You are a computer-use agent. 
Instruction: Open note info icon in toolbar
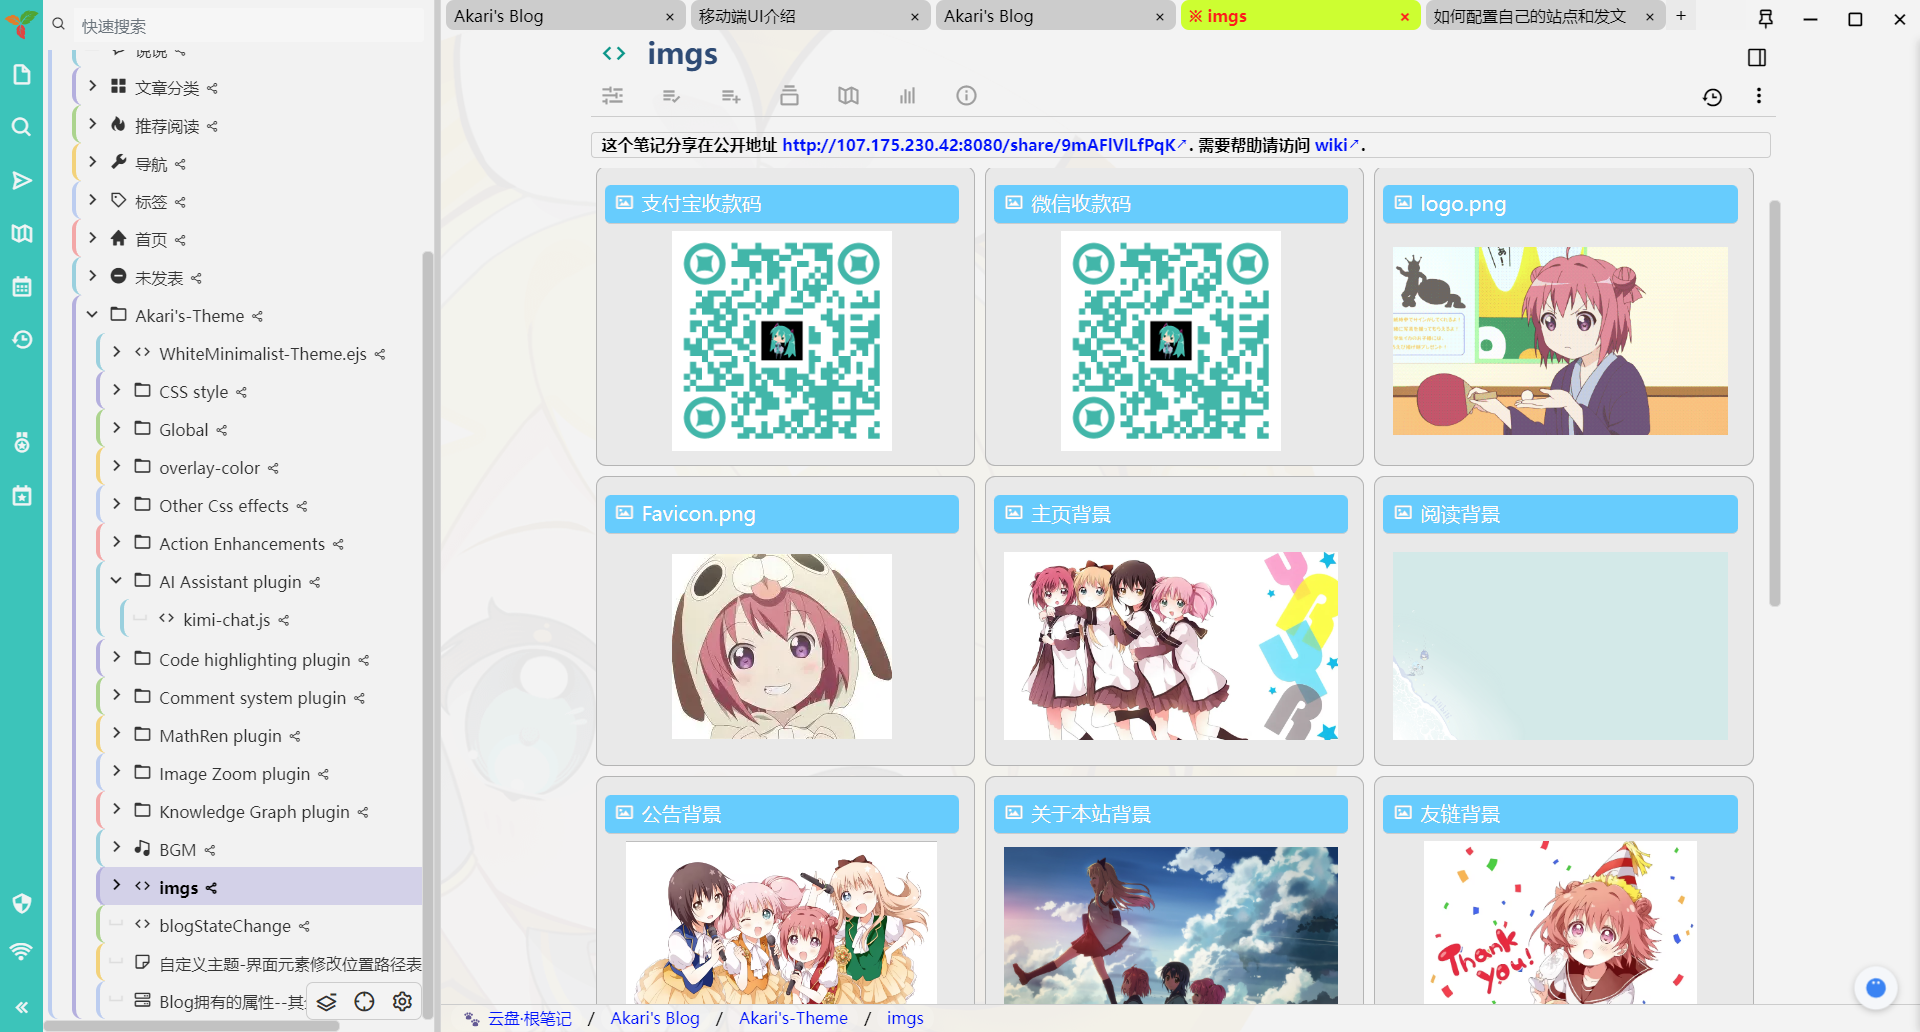pyautogui.click(x=966, y=96)
